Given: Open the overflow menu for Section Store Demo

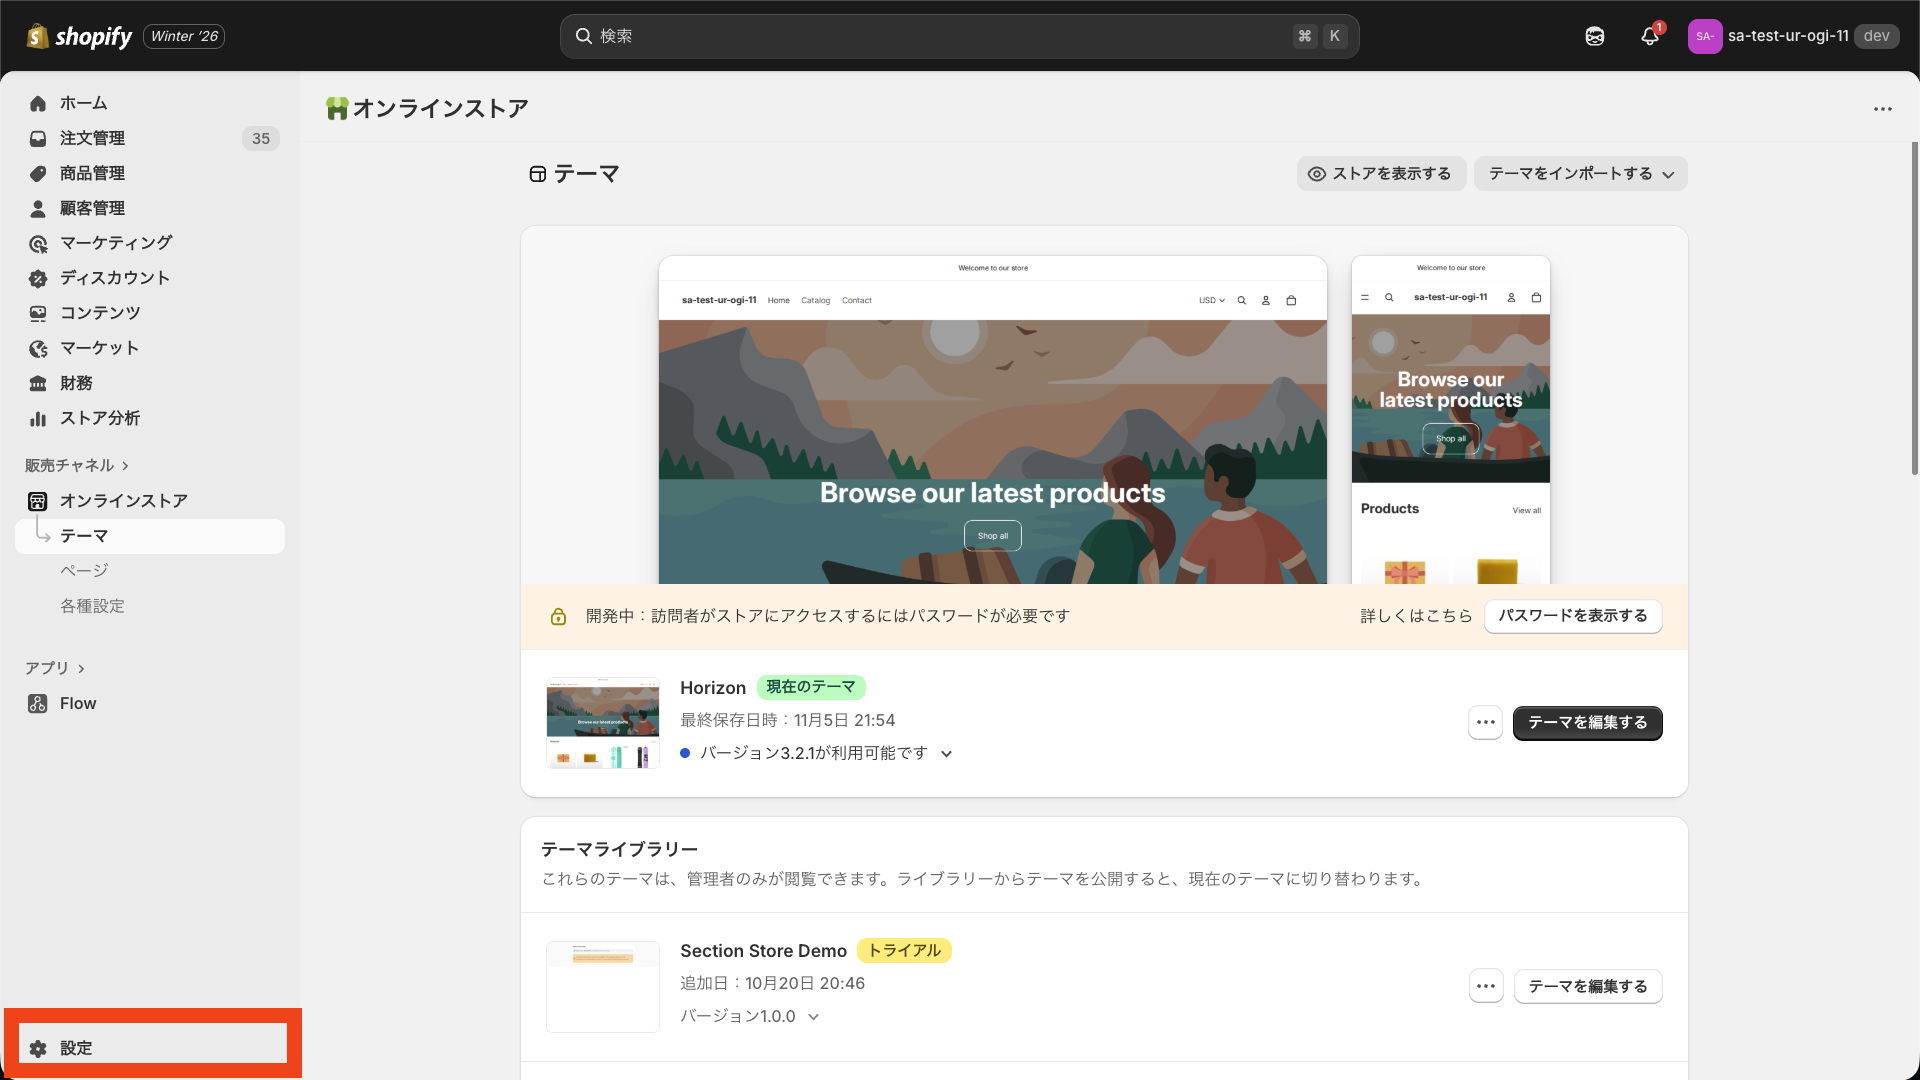Looking at the screenshot, I should 1486,986.
